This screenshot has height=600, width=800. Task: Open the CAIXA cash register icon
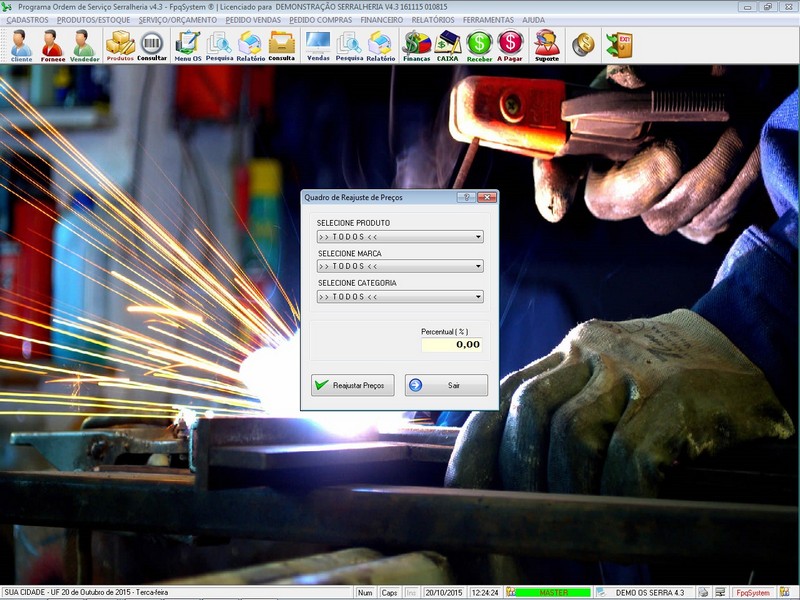point(448,45)
